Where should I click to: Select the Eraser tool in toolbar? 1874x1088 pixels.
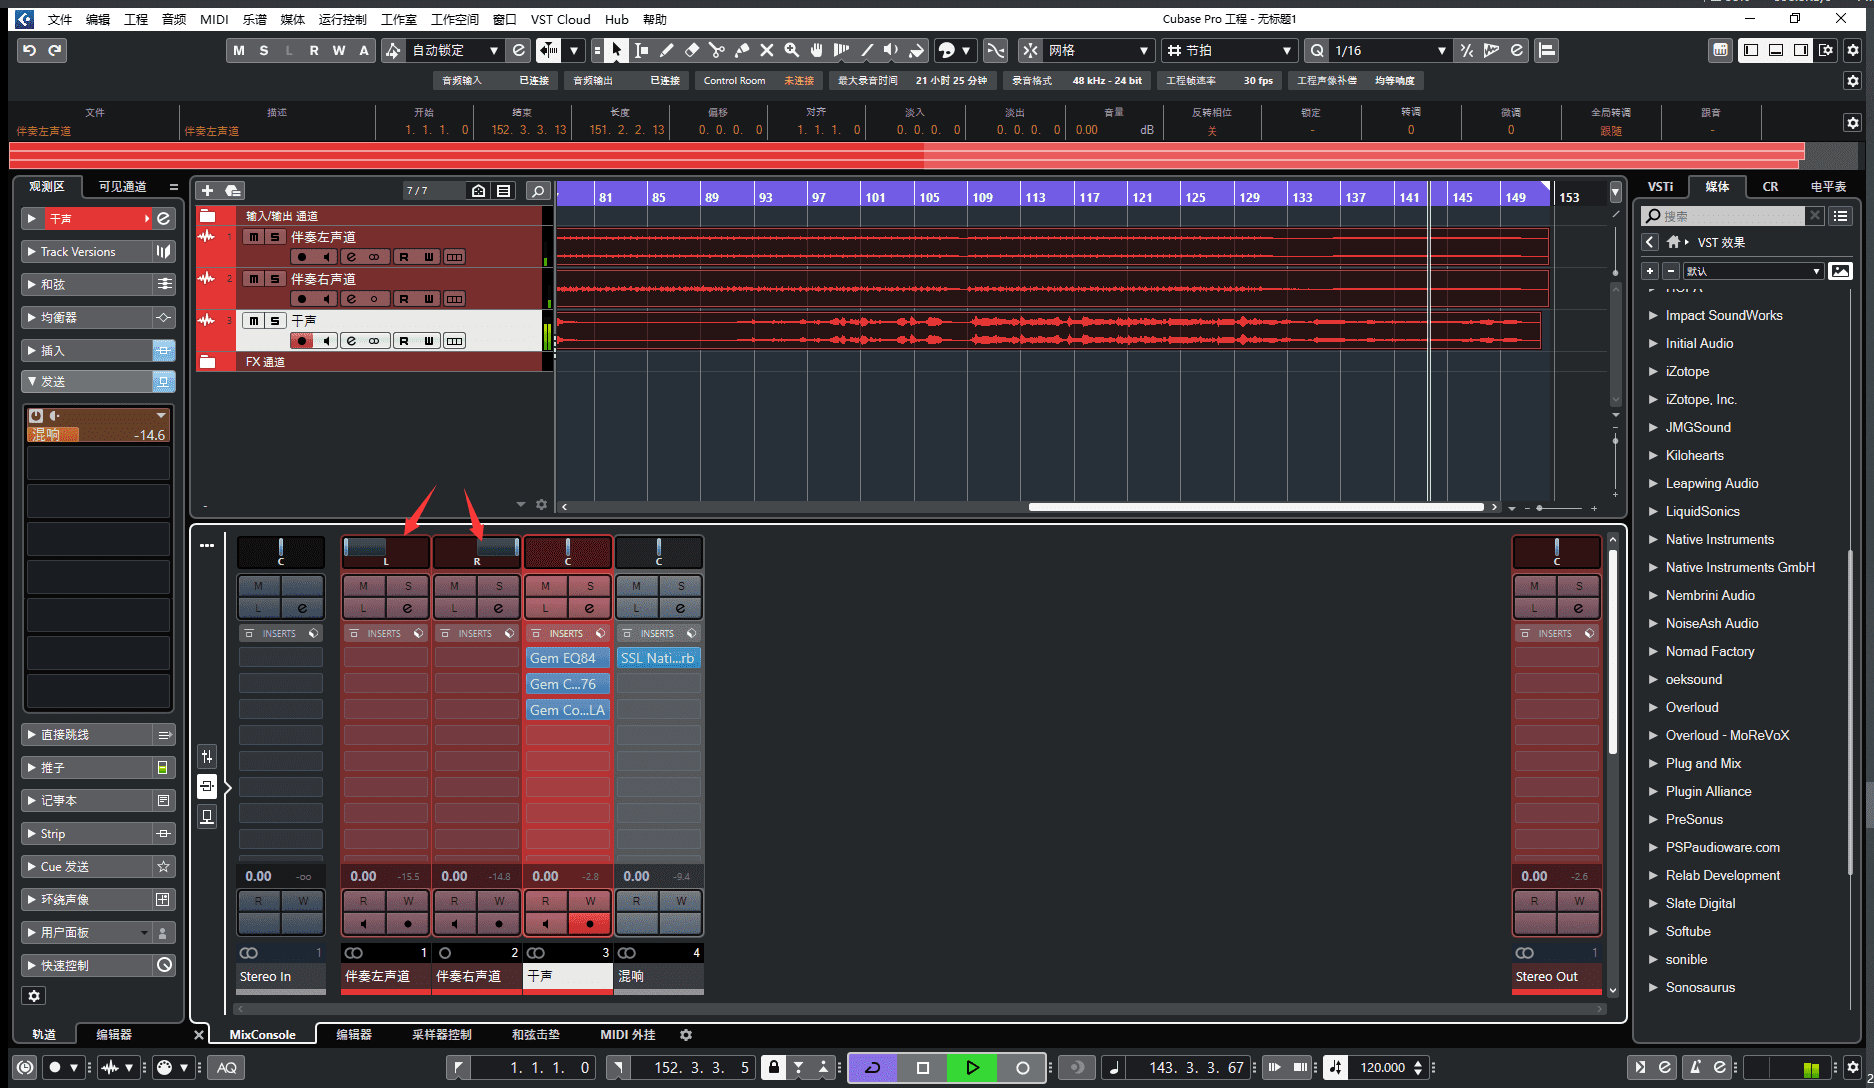point(691,50)
